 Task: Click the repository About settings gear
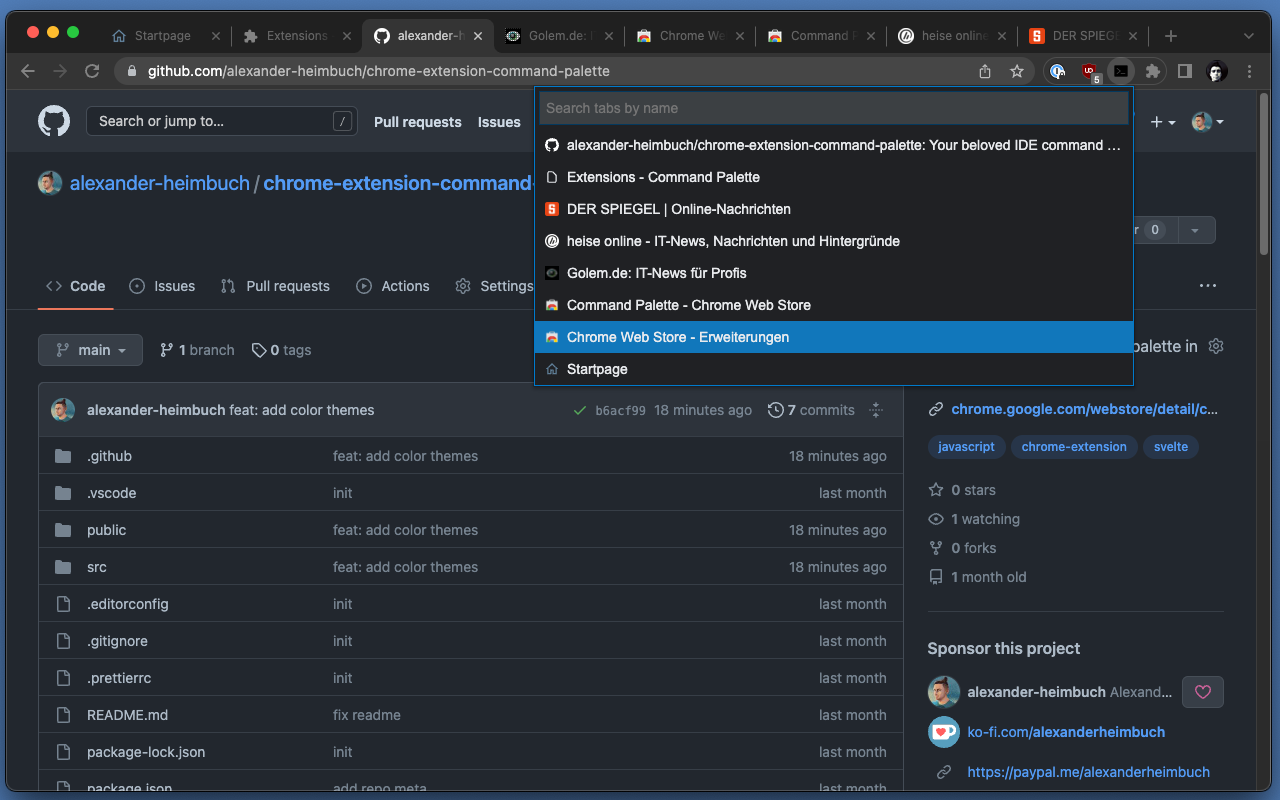[x=1216, y=346]
